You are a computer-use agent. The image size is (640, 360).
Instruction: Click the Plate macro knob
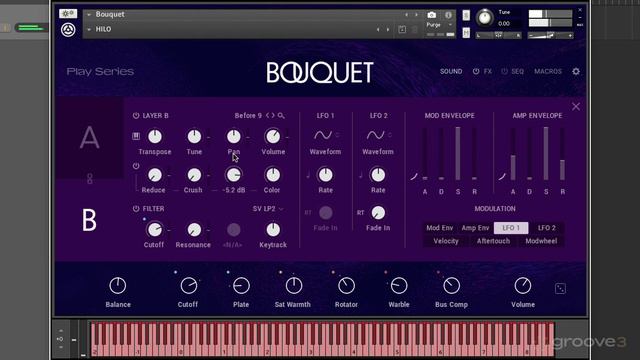[241, 286]
